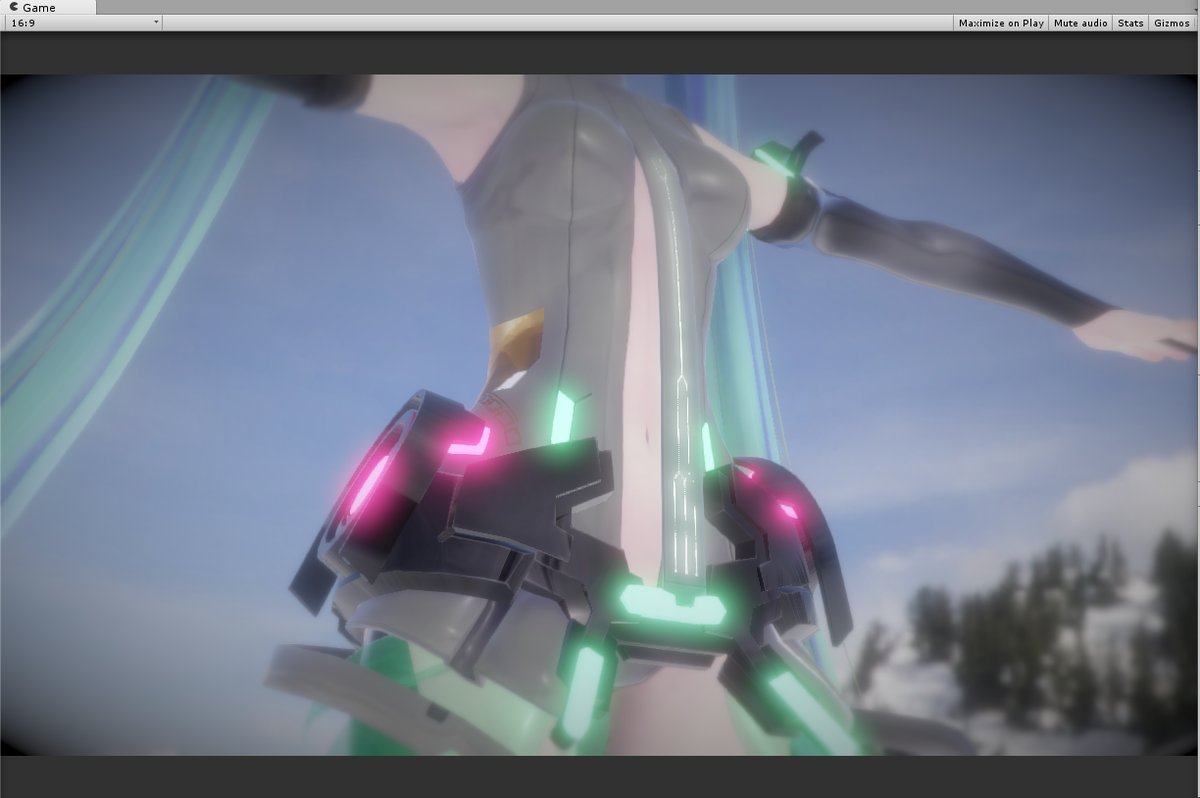The width and height of the screenshot is (1200, 798).
Task: Toggle the Mute audio button
Action: [1081, 23]
